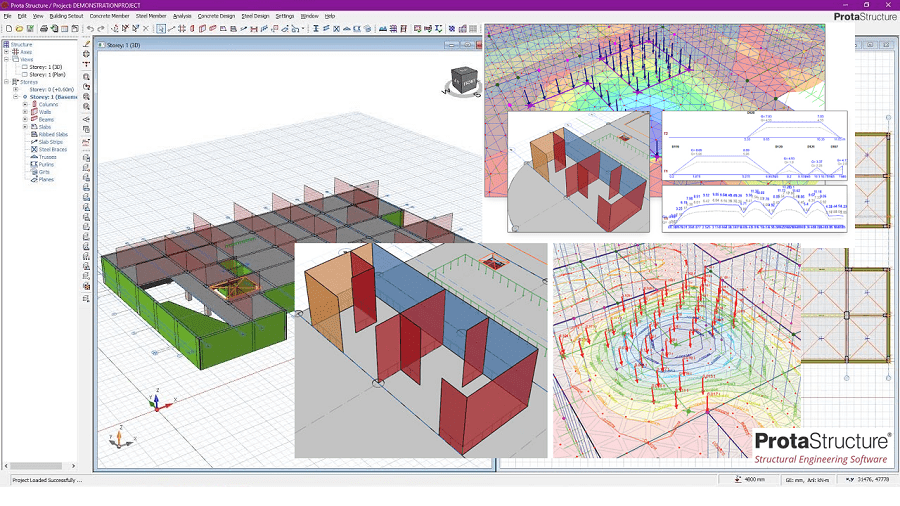Select the Purlins tree item

(46, 164)
